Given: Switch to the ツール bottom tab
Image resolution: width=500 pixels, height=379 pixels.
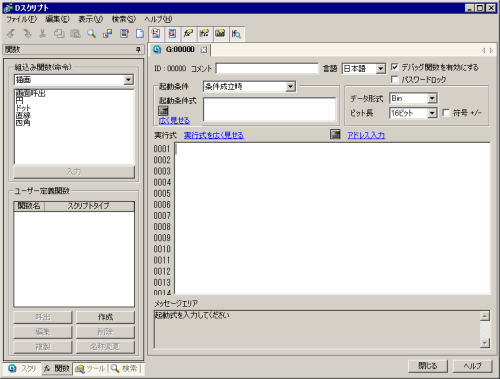Looking at the screenshot, I should point(91,368).
